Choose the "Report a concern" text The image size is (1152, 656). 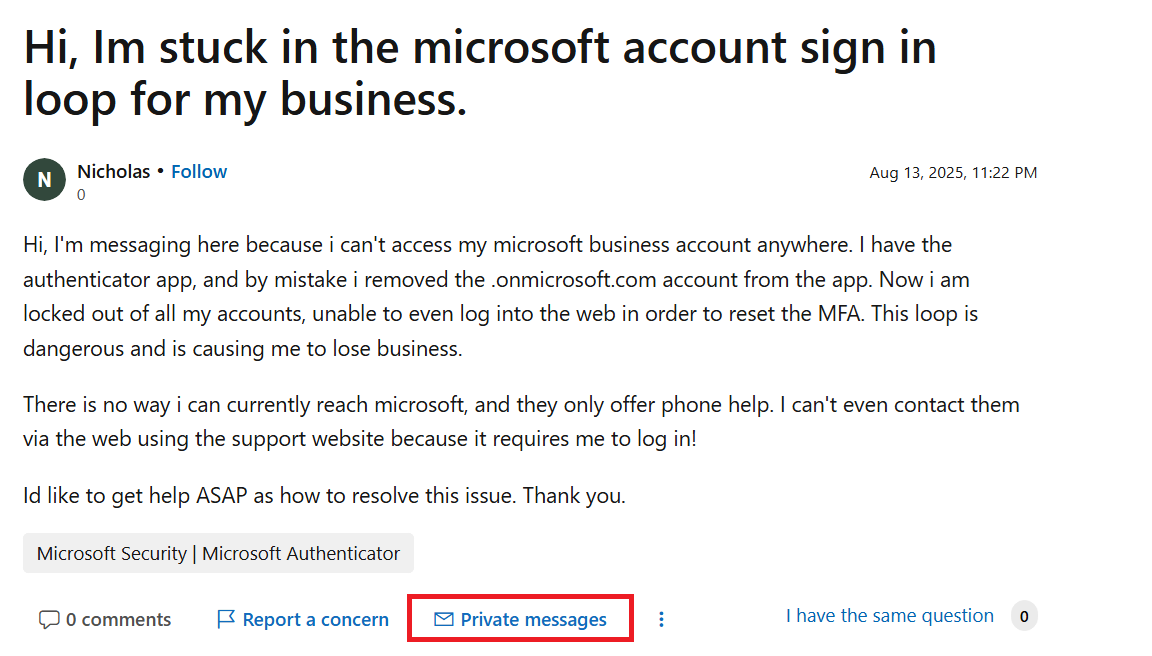tap(315, 620)
